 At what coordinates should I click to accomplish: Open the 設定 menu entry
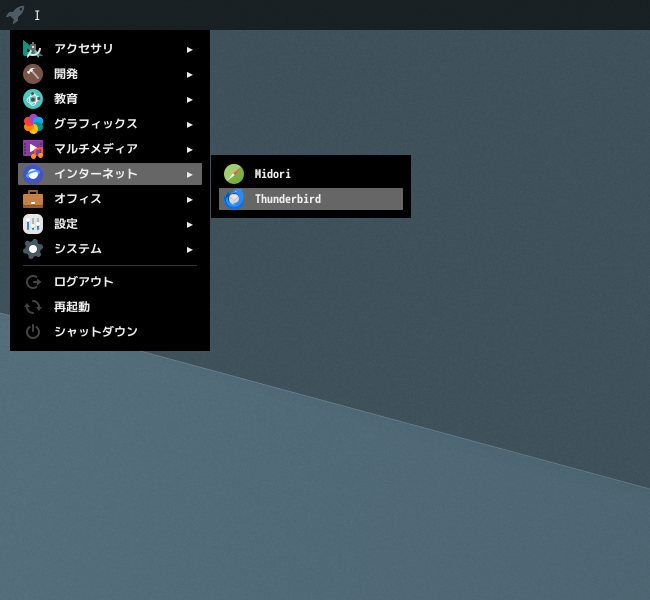pyautogui.click(x=110, y=224)
